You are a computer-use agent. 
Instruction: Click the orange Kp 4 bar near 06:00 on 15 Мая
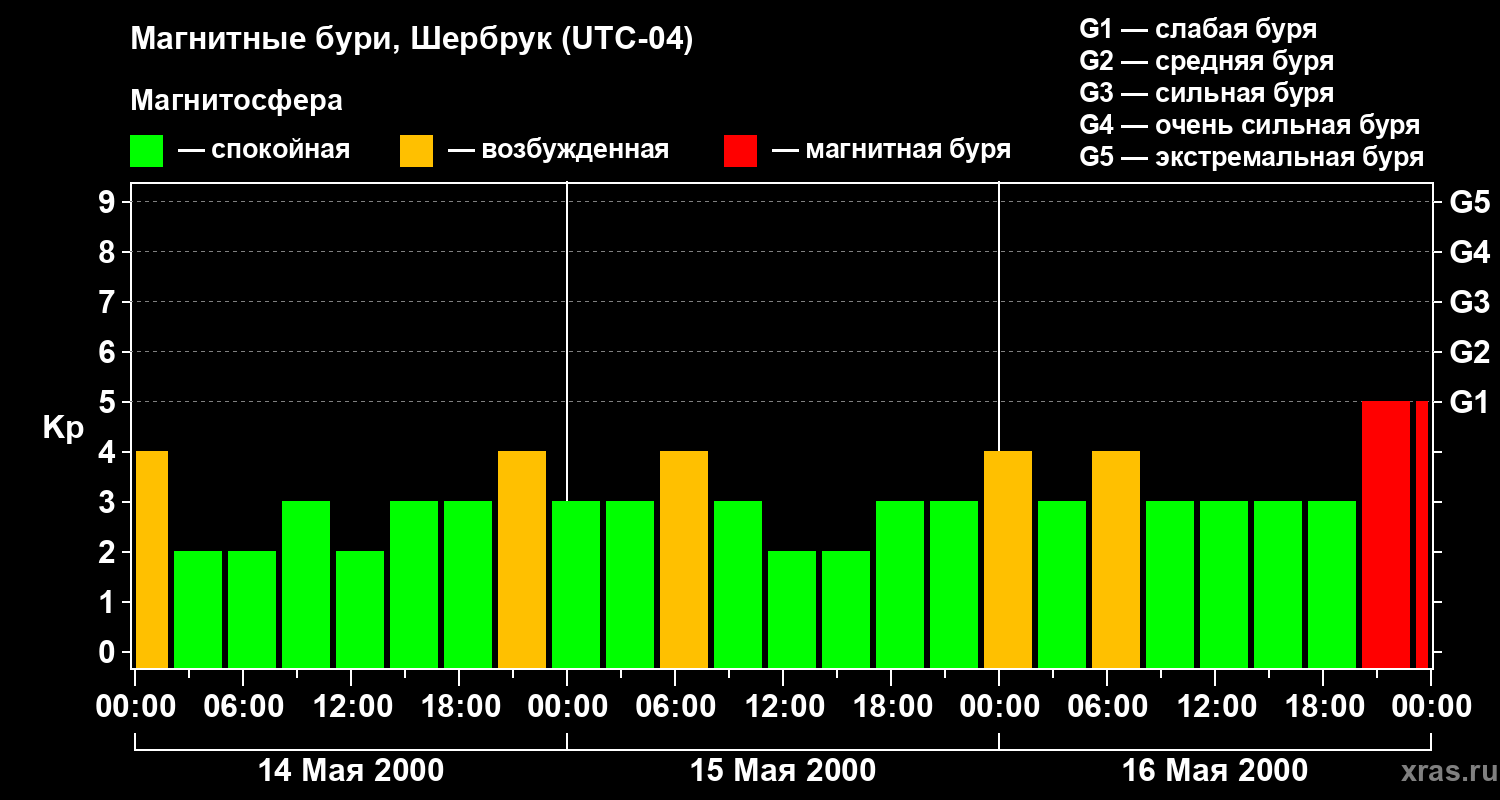point(684,560)
